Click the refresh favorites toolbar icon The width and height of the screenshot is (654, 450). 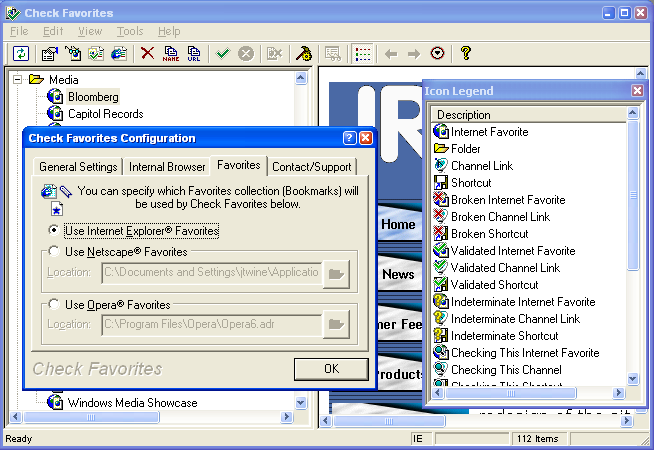21,53
